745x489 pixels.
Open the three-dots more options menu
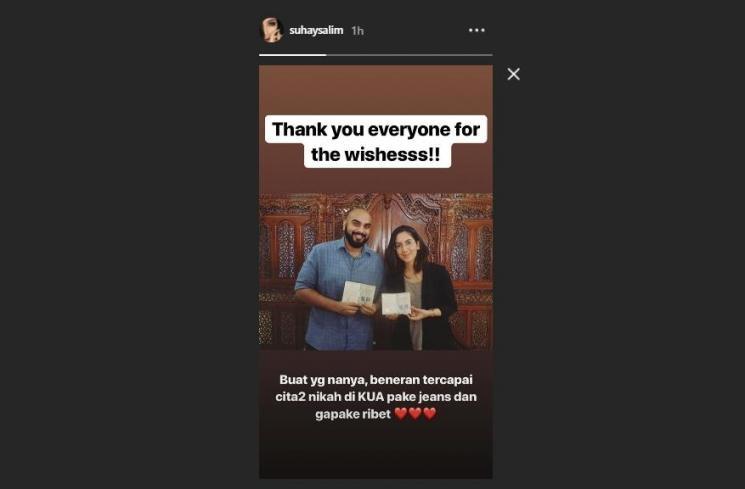coord(477,30)
